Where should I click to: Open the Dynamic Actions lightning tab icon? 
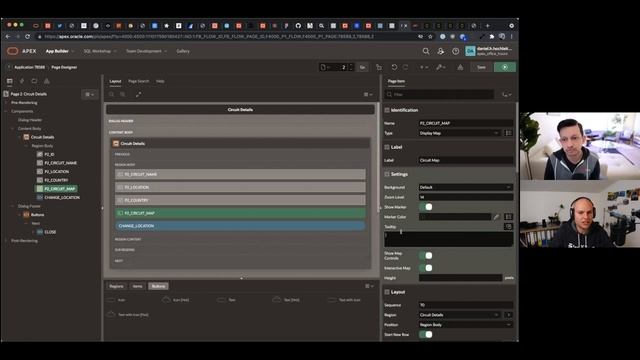[x=22, y=81]
